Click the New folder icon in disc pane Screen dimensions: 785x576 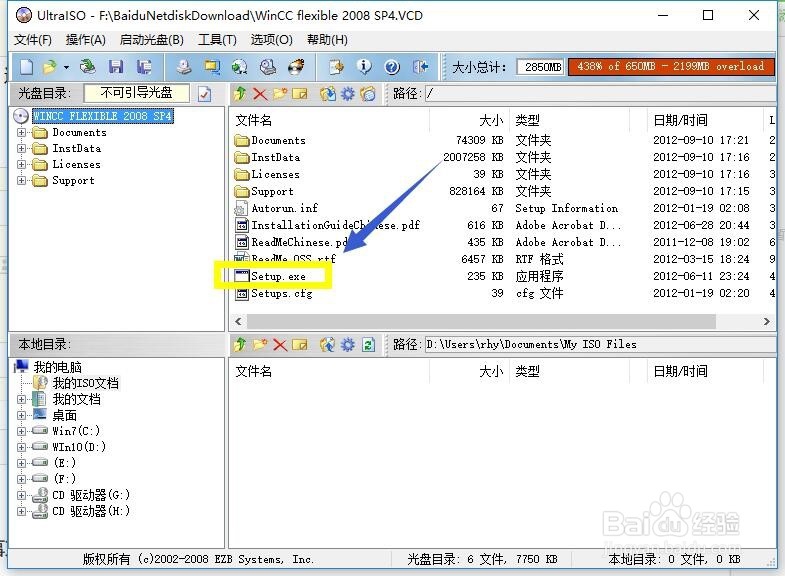click(280, 94)
